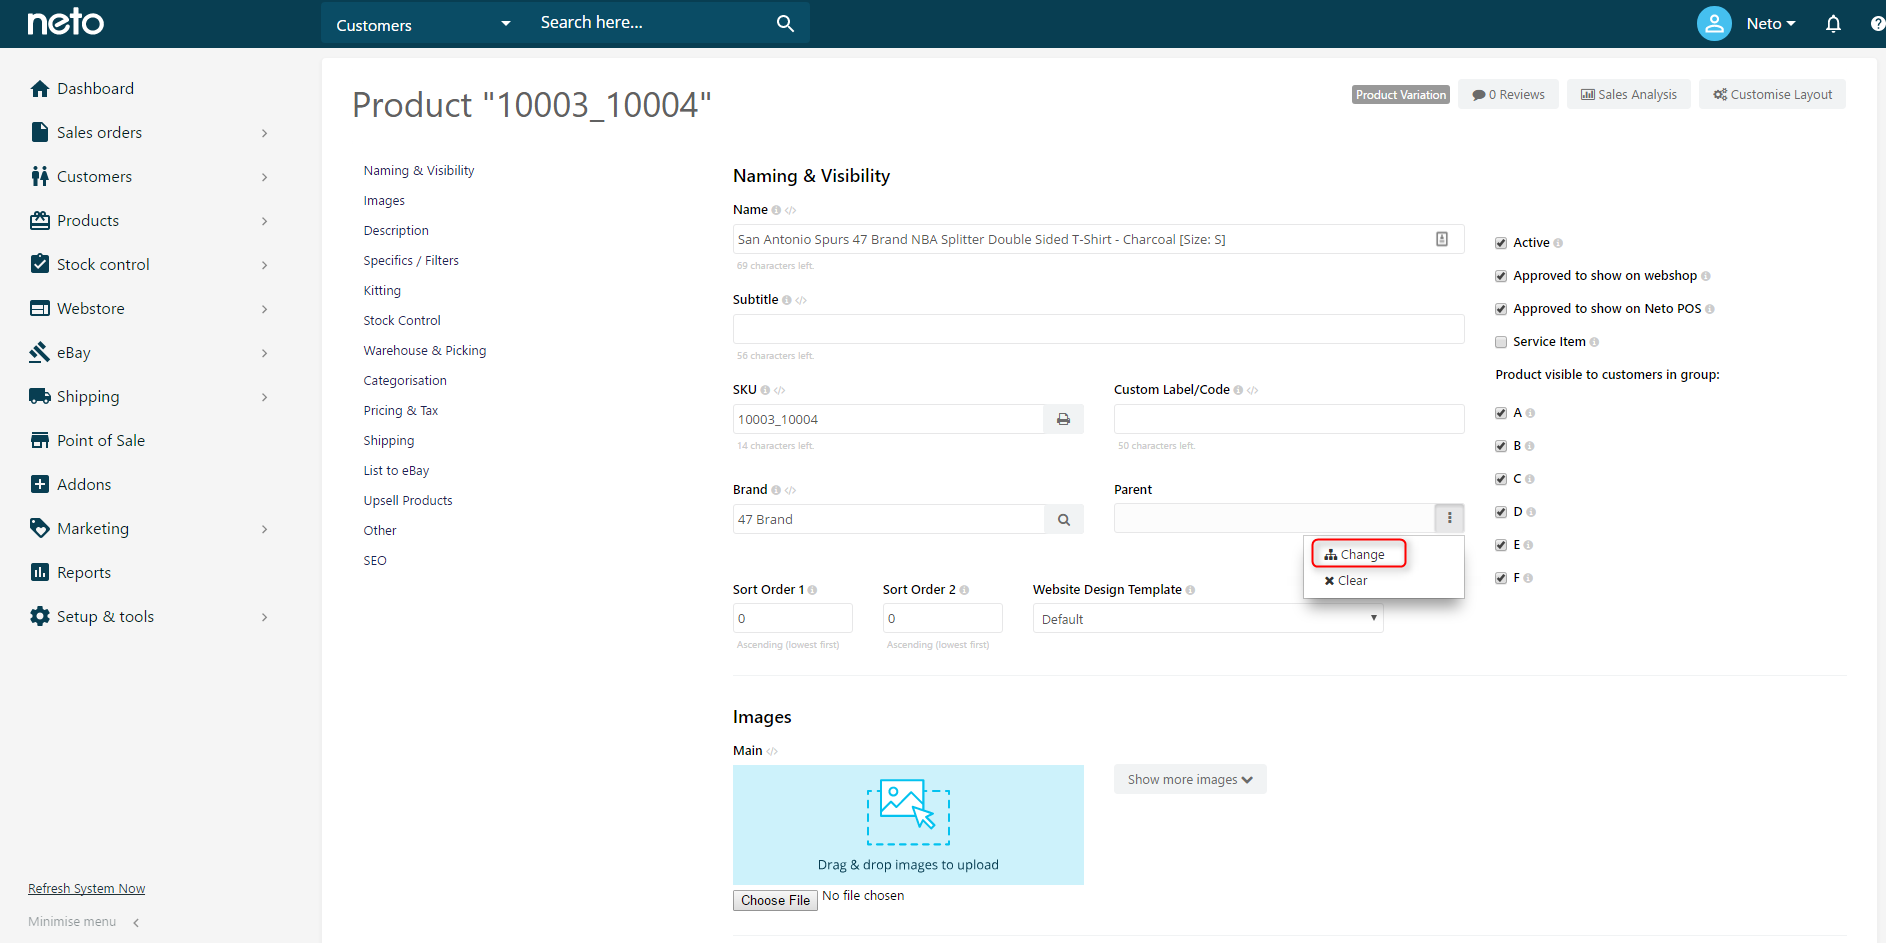Click the SKU print barcode icon
The image size is (1886, 943).
pyautogui.click(x=1063, y=419)
